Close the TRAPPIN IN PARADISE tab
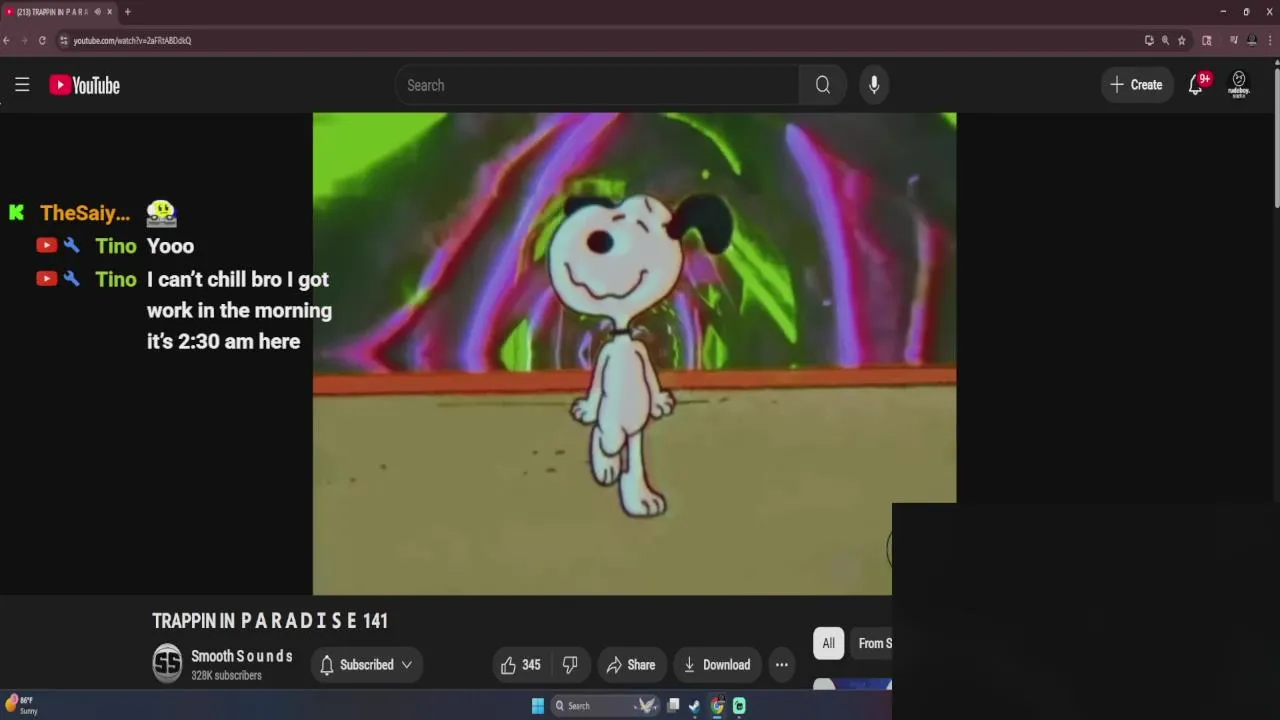Screen dimensions: 1280x720 pyautogui.click(x=110, y=12)
